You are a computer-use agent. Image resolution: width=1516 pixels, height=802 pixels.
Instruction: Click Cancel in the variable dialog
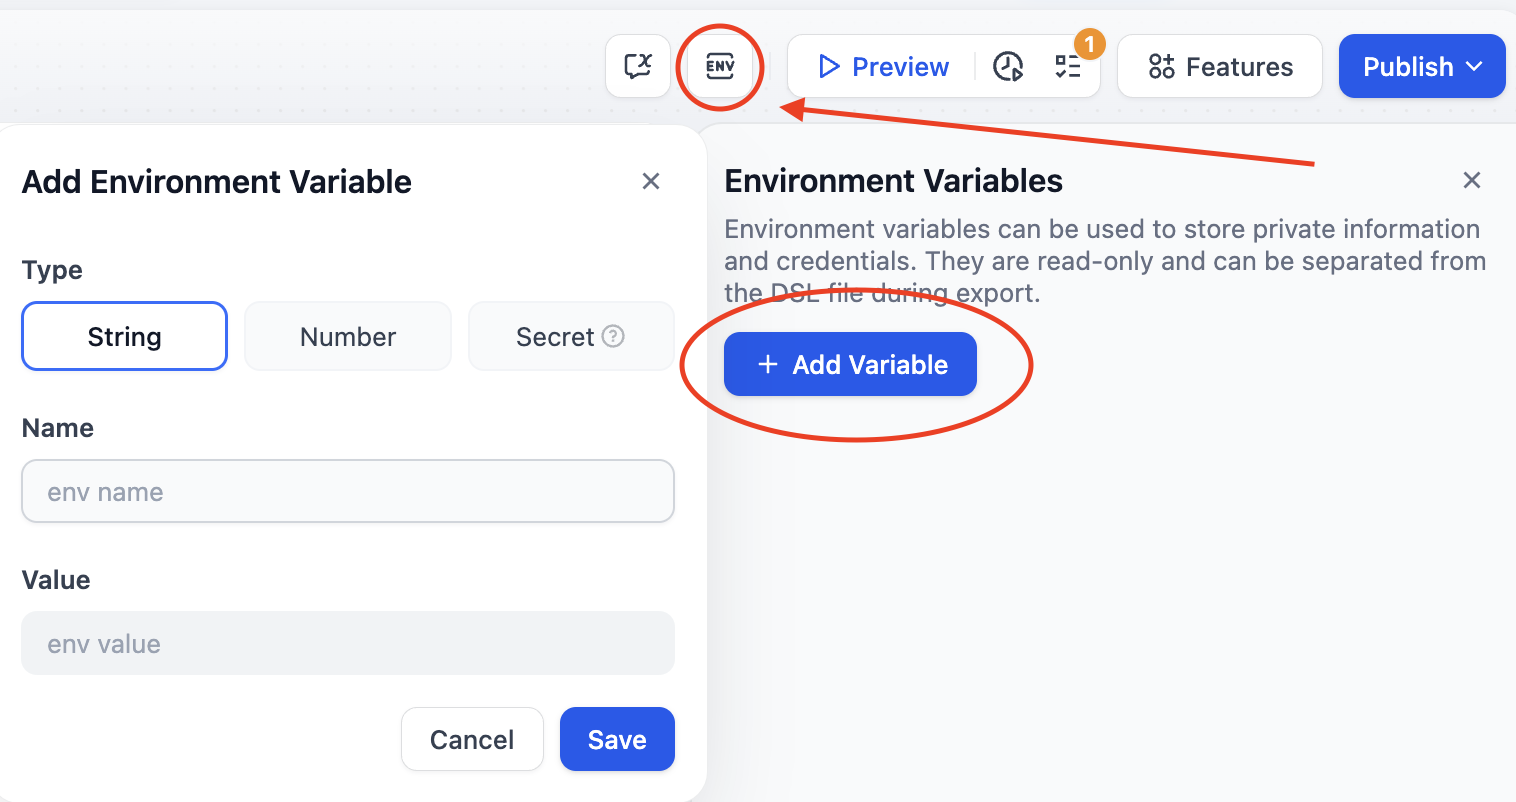tap(472, 740)
